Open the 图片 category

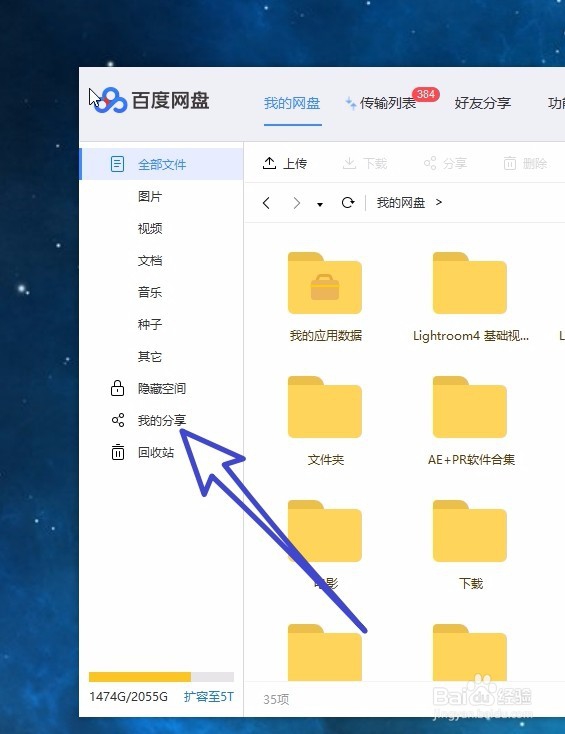(x=150, y=197)
